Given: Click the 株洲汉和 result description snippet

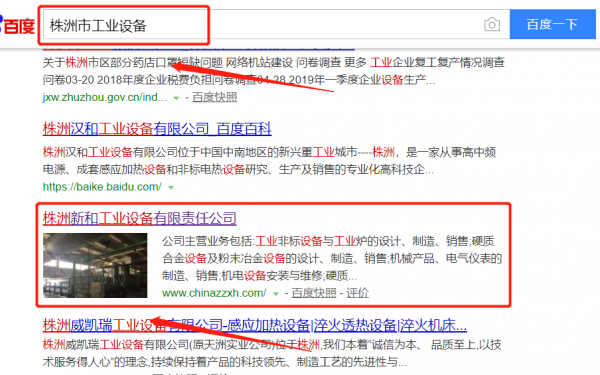Looking at the screenshot, I should (x=269, y=161).
